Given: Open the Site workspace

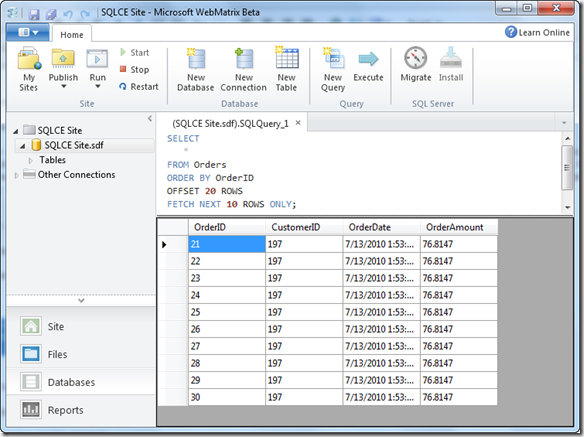Looking at the screenshot, I should click(x=81, y=326).
